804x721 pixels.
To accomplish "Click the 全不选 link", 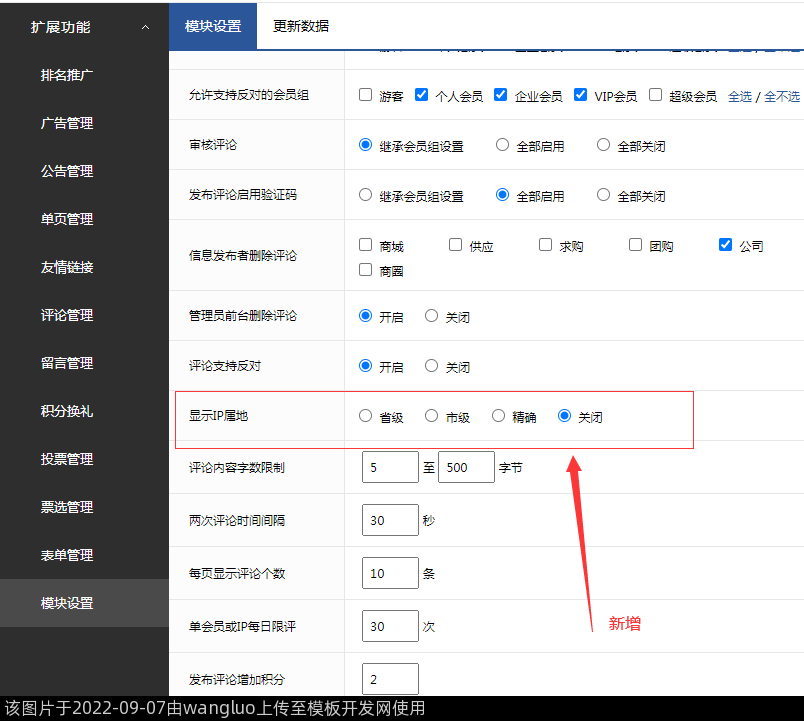I will [782, 96].
